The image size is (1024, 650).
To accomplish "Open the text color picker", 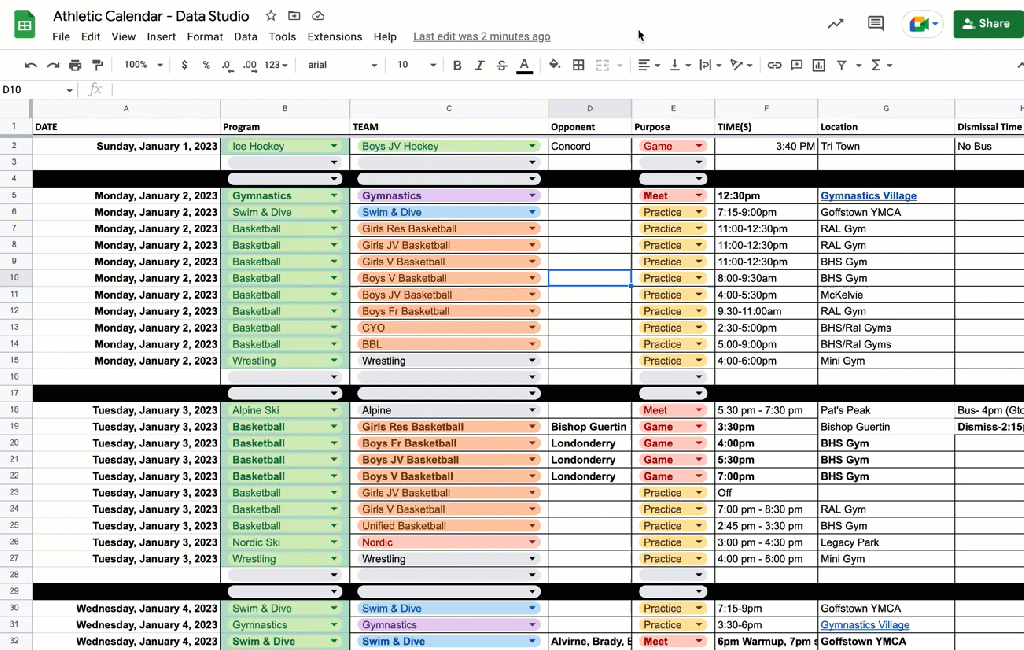I will tap(525, 65).
